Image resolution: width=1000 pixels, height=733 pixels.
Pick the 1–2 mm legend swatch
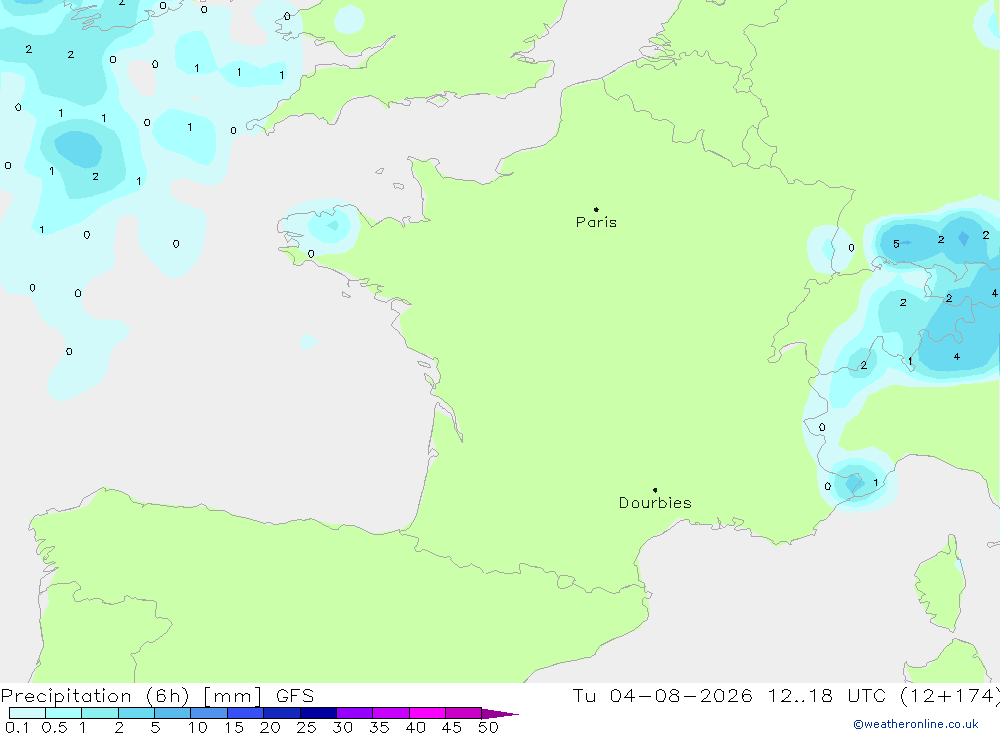100,713
